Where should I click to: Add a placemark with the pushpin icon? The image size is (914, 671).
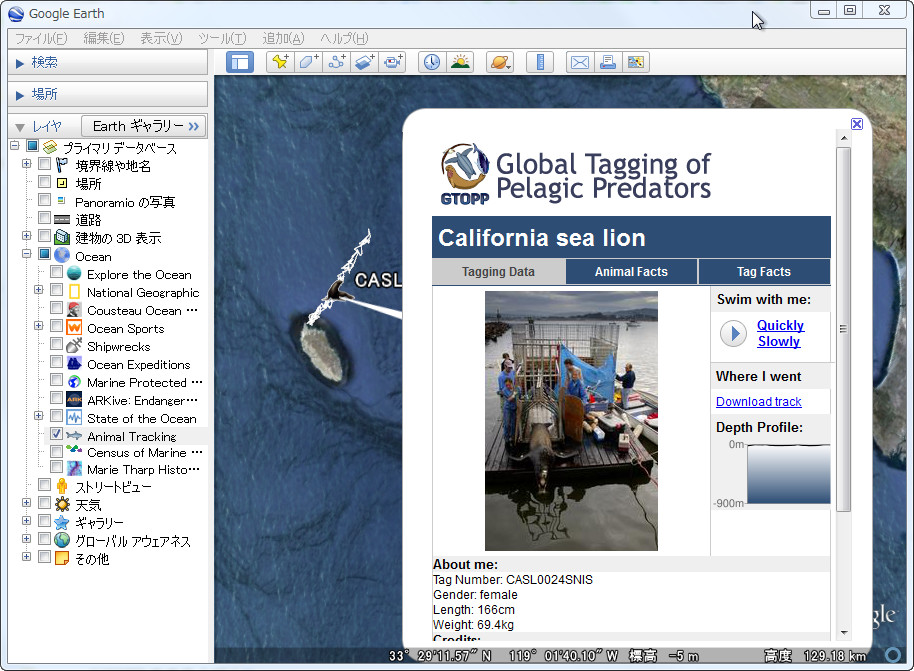[x=280, y=62]
